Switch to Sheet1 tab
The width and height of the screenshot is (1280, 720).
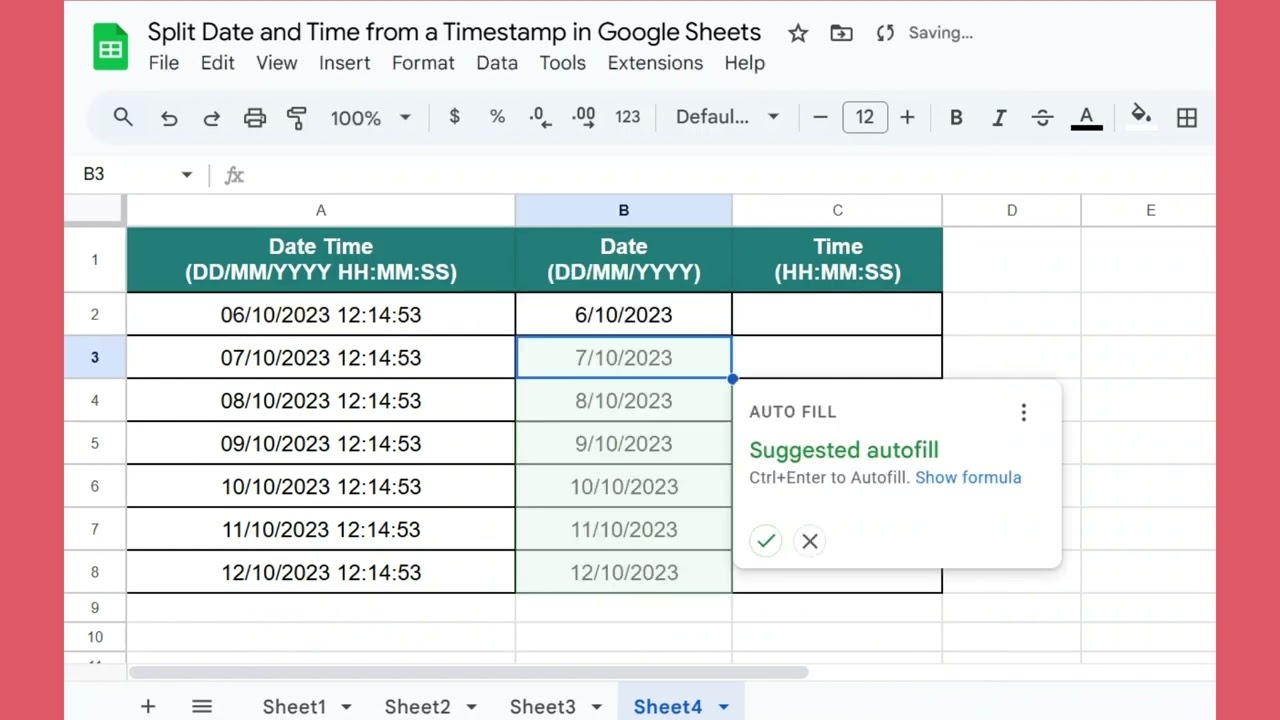(x=294, y=706)
